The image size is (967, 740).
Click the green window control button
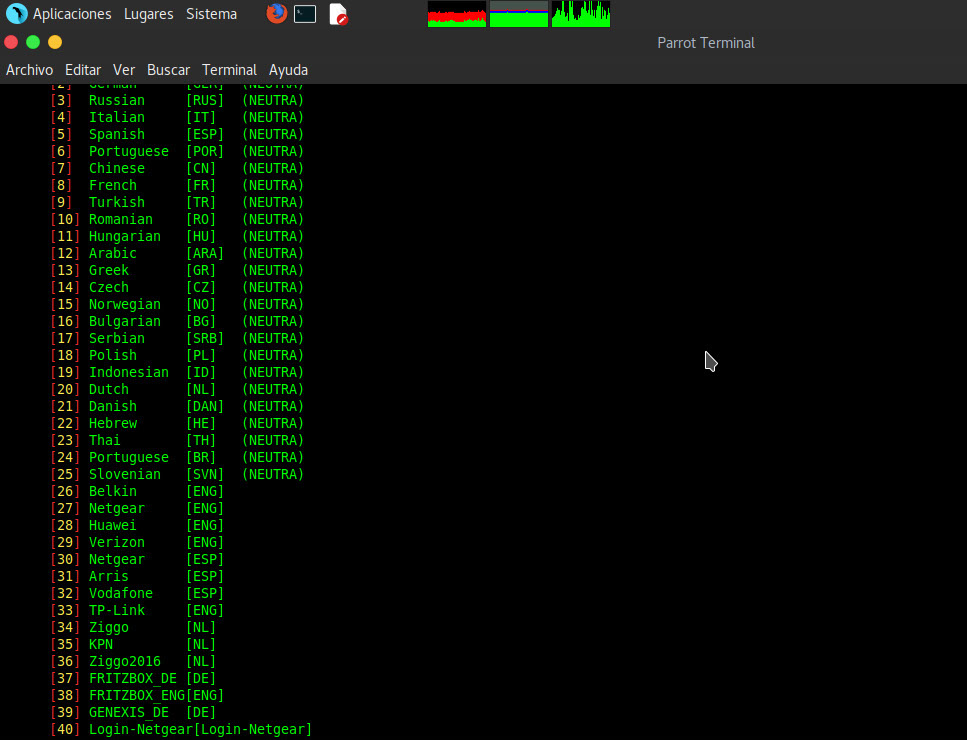pyautogui.click(x=33, y=42)
